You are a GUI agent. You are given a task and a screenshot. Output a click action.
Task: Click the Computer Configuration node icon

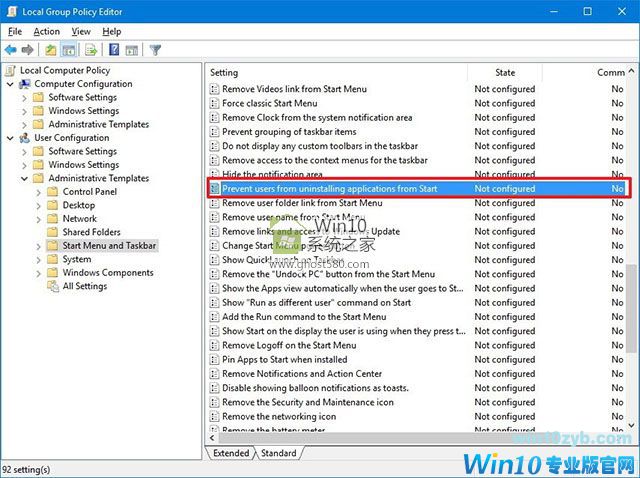[x=25, y=84]
